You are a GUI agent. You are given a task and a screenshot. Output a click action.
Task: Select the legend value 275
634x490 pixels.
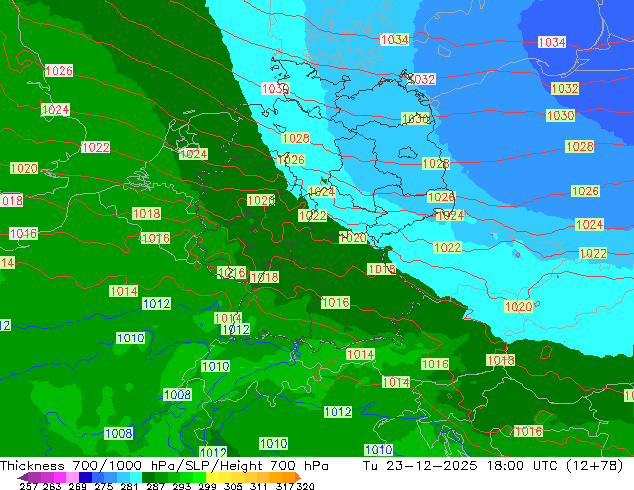(x=104, y=486)
